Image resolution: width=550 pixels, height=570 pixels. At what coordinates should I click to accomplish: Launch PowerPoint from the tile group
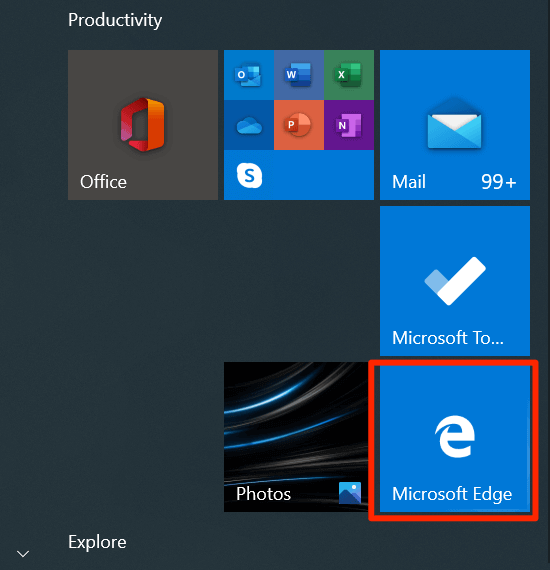point(299,125)
